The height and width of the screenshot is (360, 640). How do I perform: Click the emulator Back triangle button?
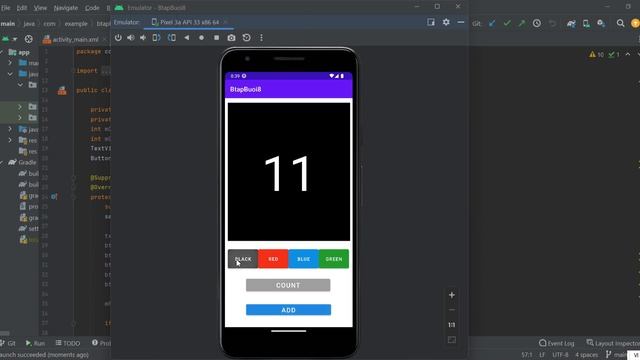pyautogui.click(x=187, y=38)
